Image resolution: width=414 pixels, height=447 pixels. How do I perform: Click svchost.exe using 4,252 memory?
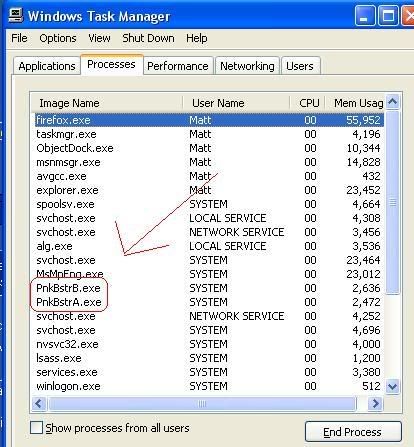click(209, 316)
